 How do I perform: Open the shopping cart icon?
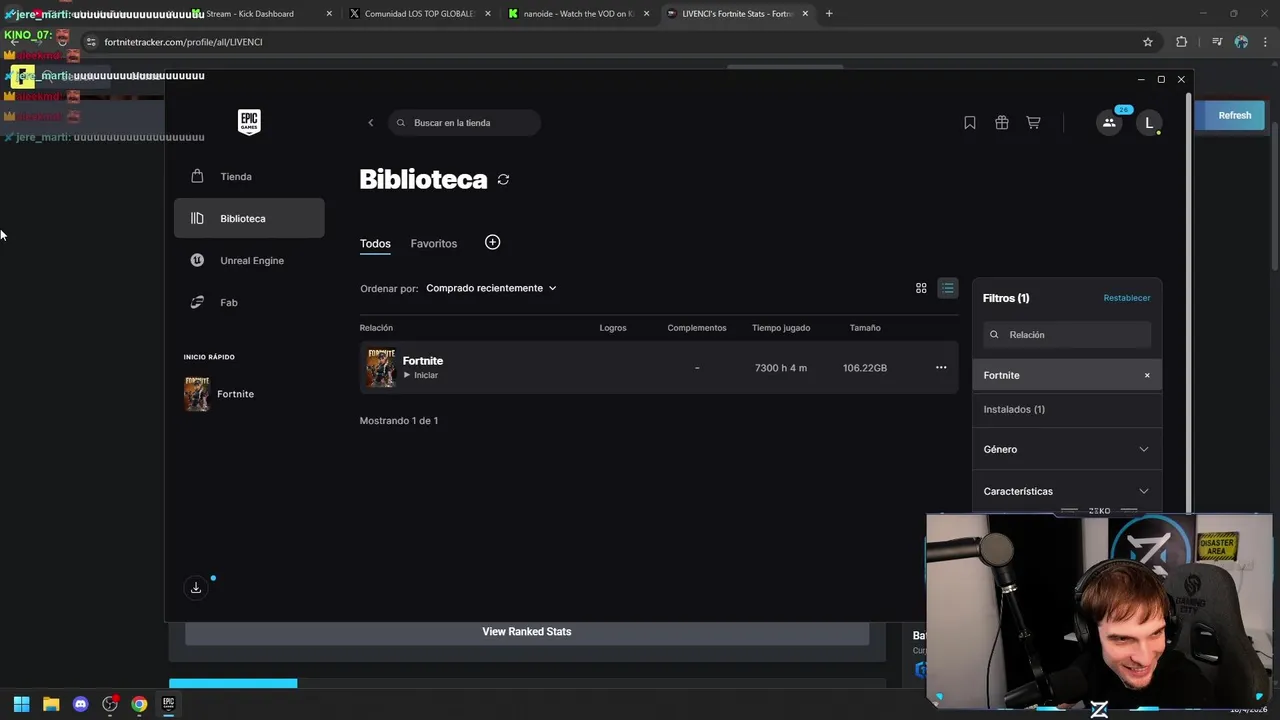coord(1033,123)
